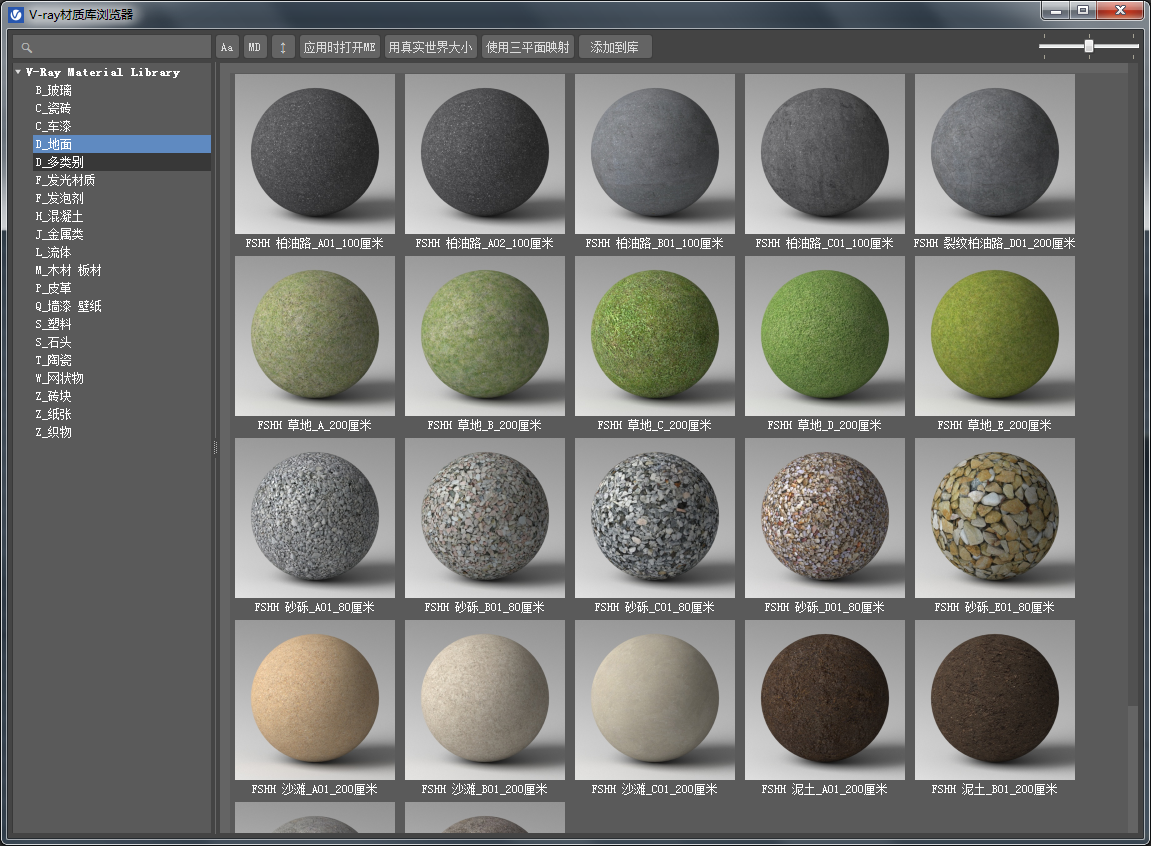Toggle the Aa case-sensitive search button
The image size is (1151, 846).
pos(227,47)
